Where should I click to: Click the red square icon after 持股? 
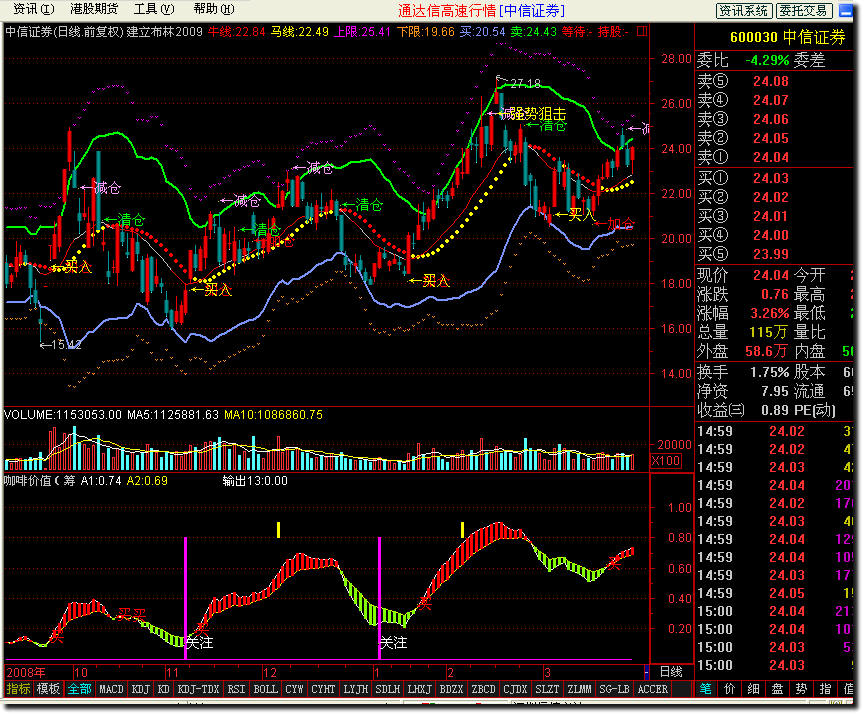click(x=642, y=31)
